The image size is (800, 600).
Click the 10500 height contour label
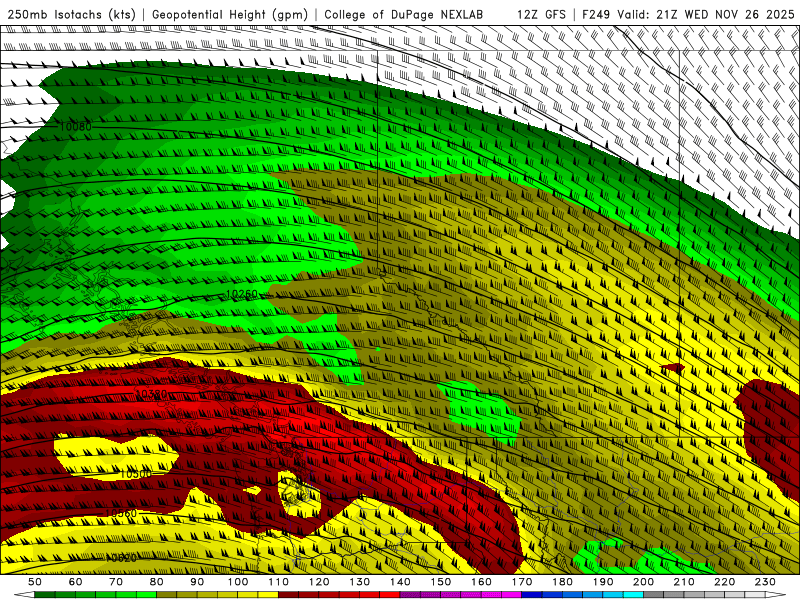coord(135,474)
